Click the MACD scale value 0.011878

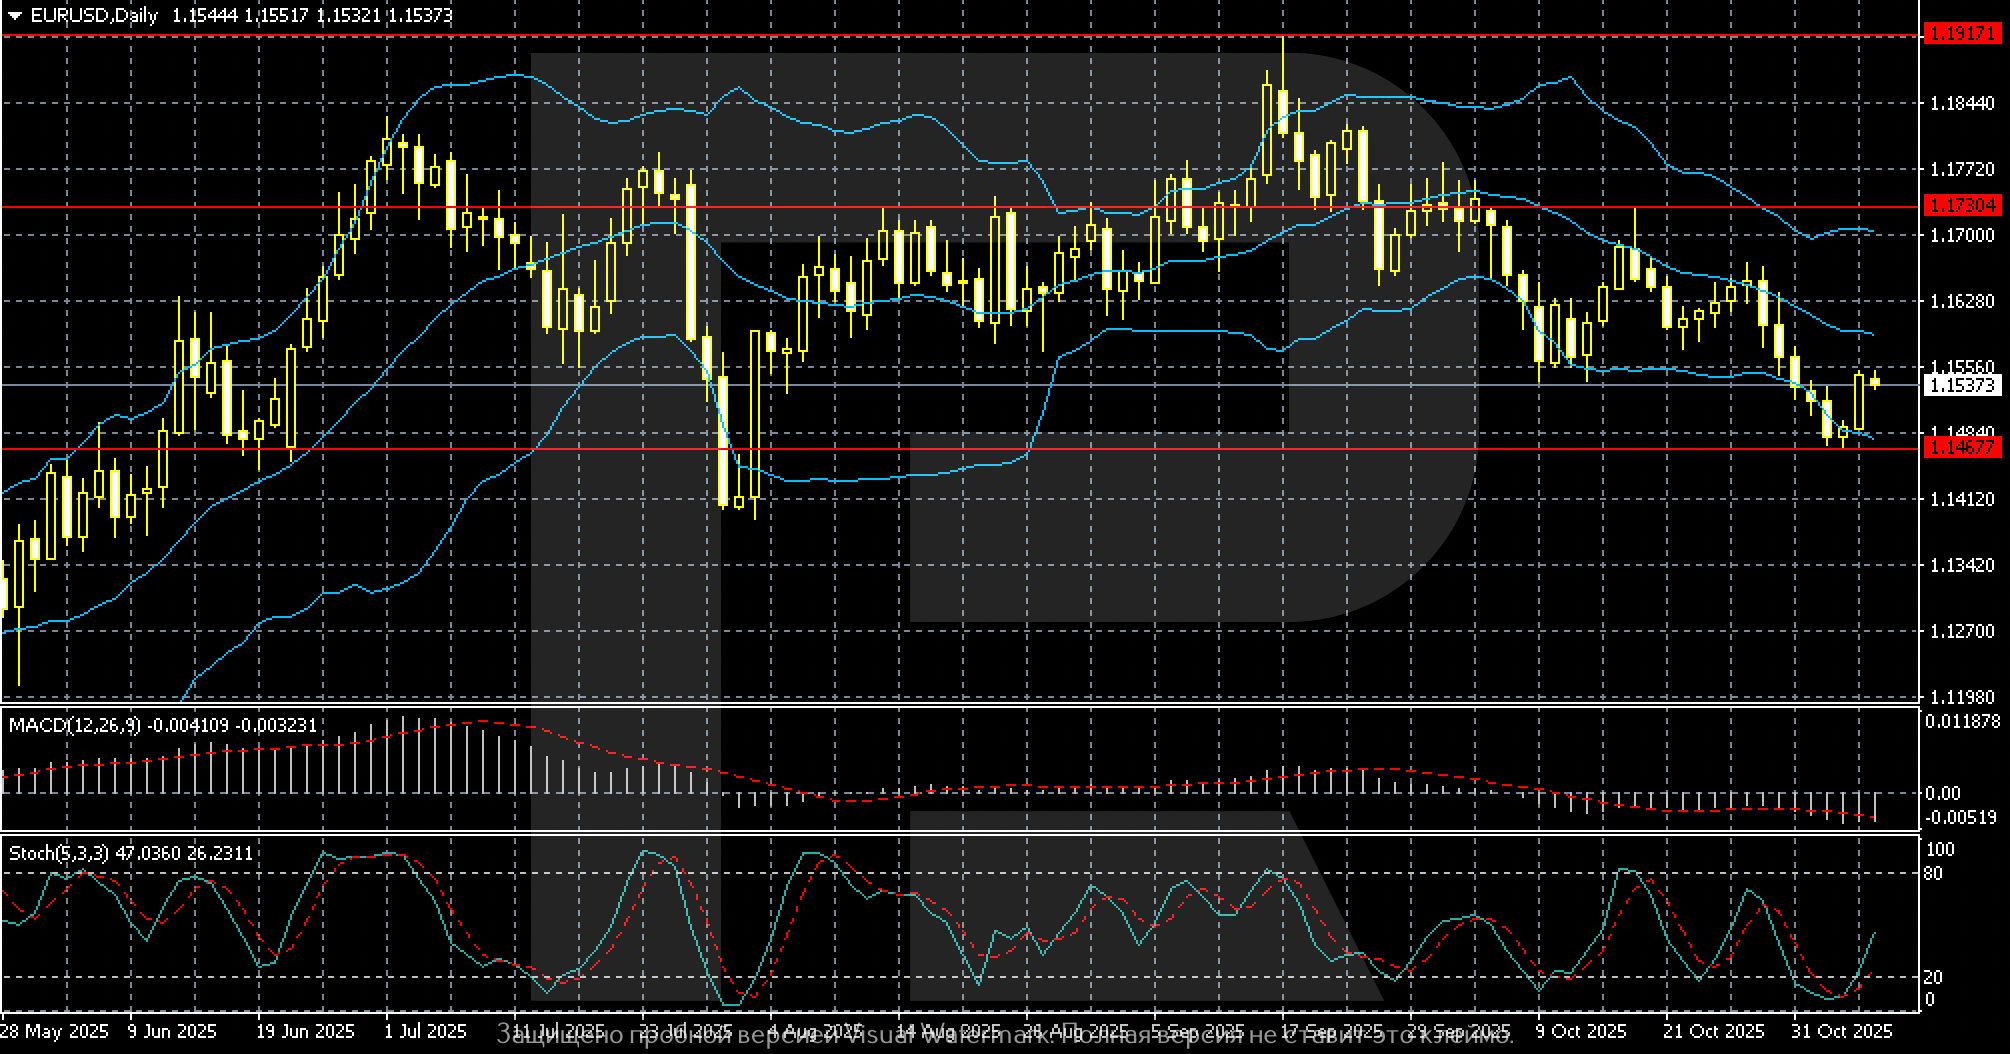coord(1962,721)
